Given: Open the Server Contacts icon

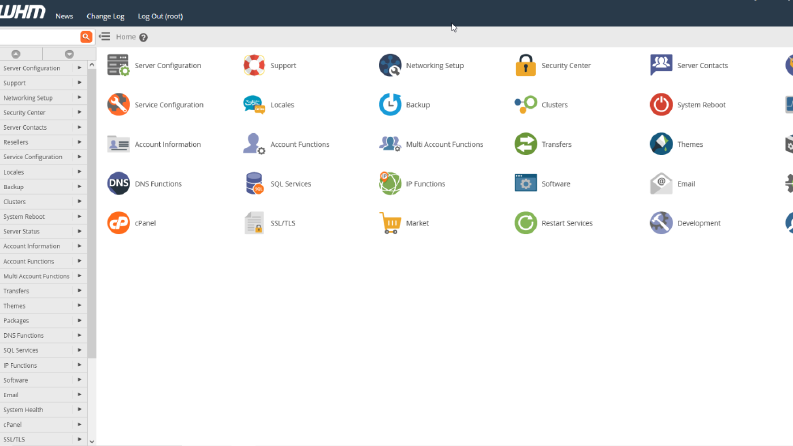Looking at the screenshot, I should (x=661, y=65).
